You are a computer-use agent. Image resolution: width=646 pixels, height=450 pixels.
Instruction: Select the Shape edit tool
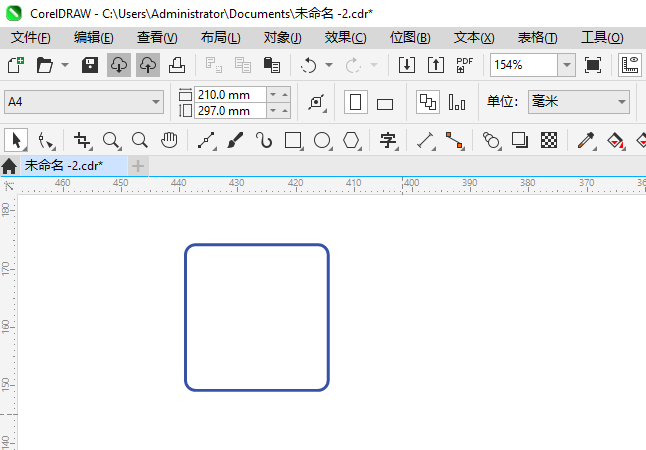tap(46, 140)
